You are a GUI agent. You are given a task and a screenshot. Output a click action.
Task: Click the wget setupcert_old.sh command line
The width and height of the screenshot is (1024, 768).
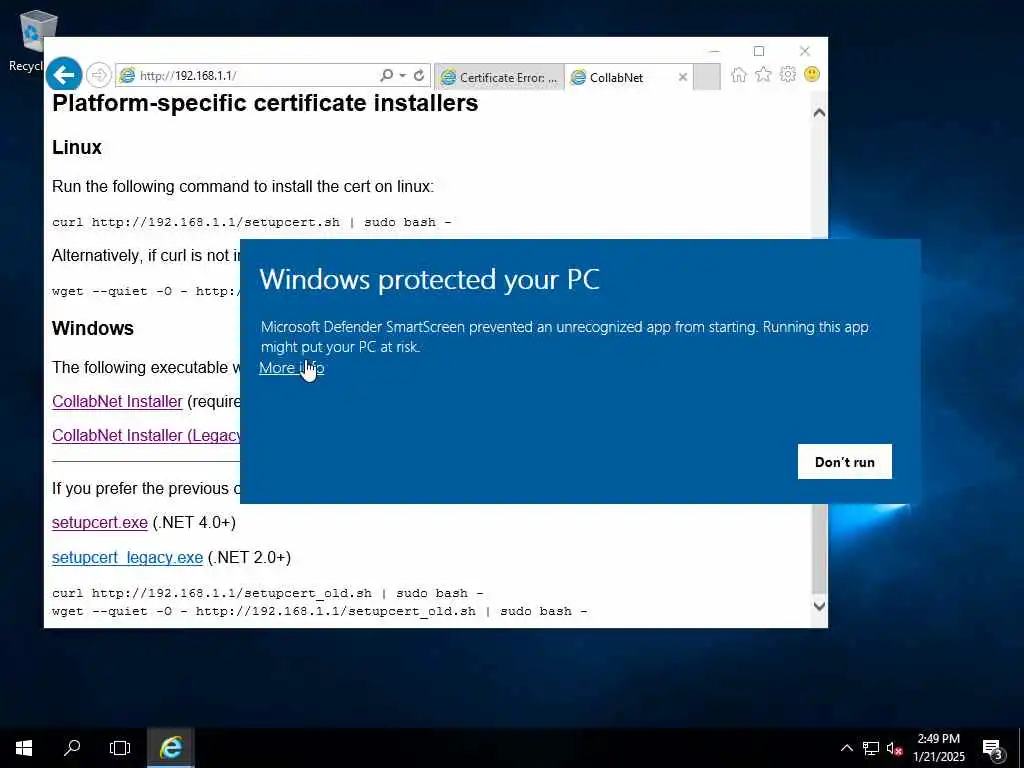click(319, 611)
